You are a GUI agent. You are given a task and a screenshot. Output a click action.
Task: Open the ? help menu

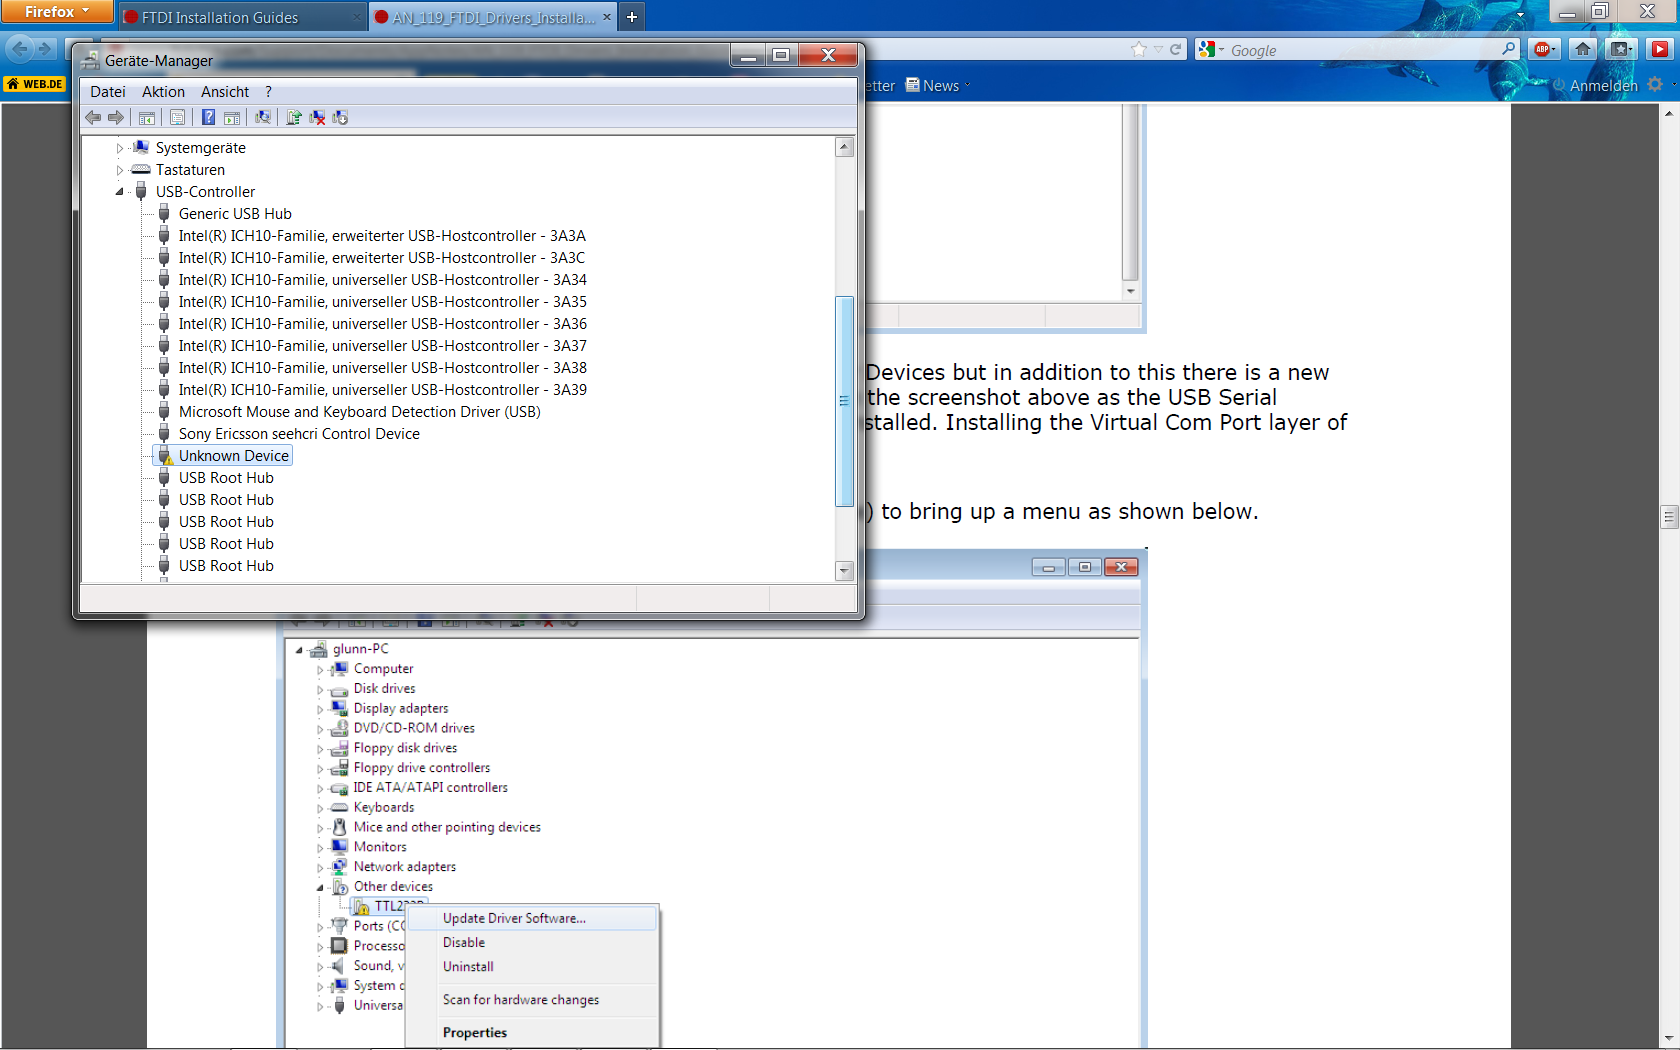[268, 92]
